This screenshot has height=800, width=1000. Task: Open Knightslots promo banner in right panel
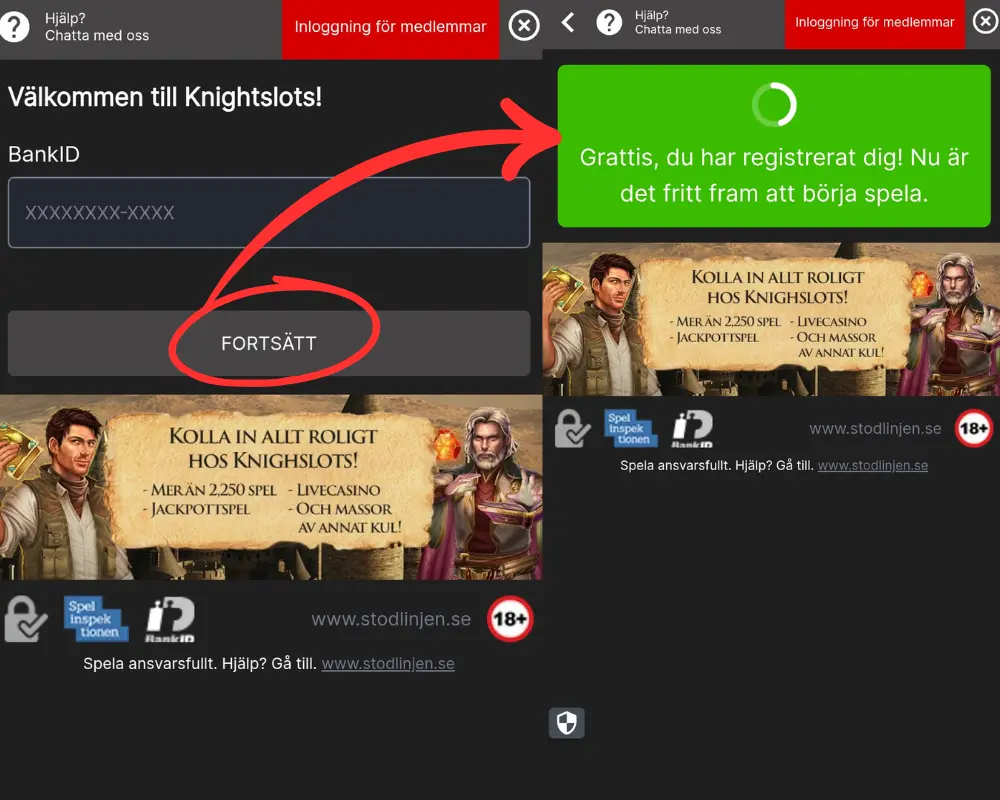[x=771, y=320]
